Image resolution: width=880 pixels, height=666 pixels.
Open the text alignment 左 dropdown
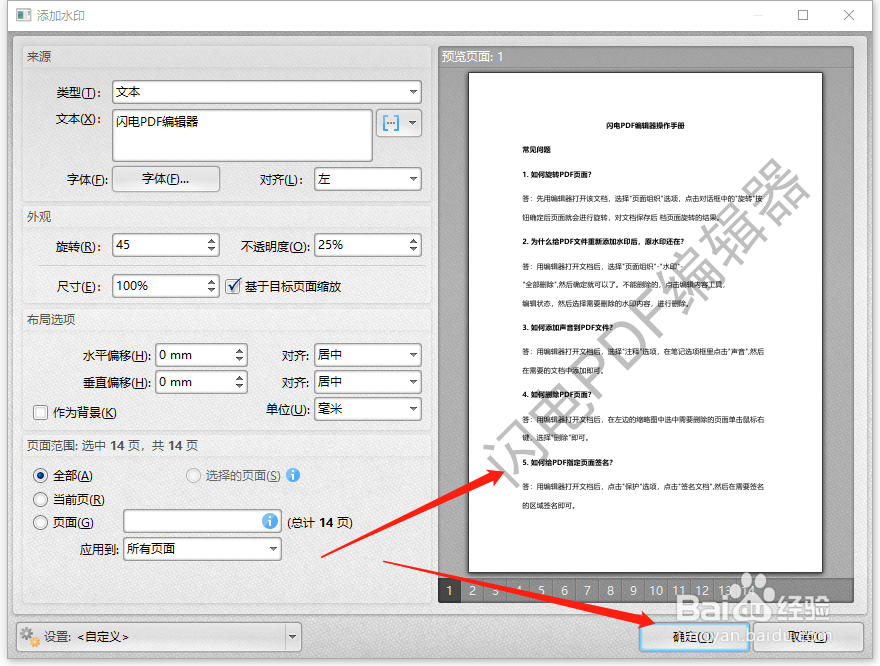click(368, 180)
